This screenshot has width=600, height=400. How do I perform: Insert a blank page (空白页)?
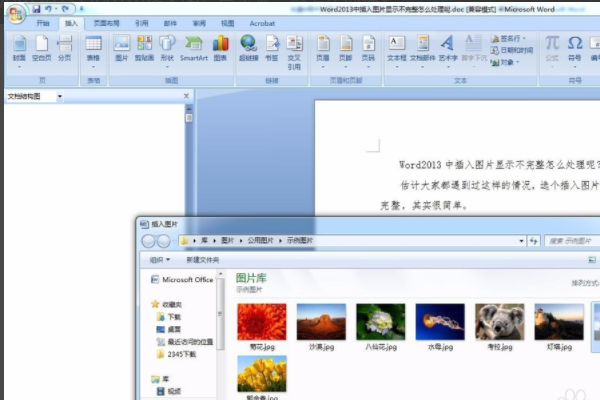[42, 51]
